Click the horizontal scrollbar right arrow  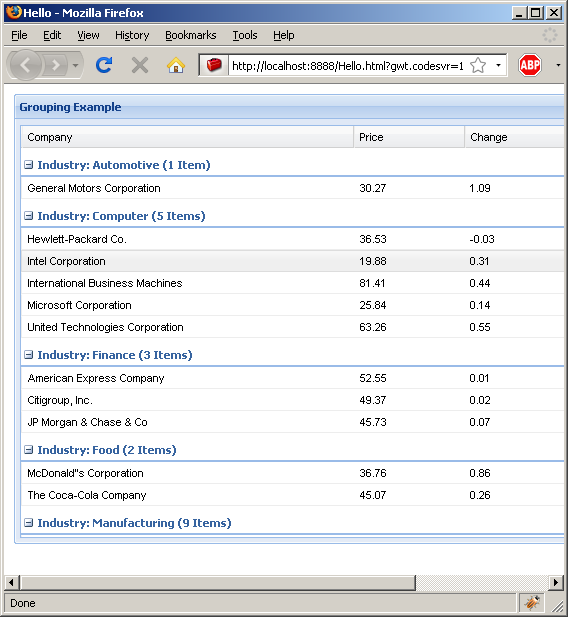click(x=556, y=582)
